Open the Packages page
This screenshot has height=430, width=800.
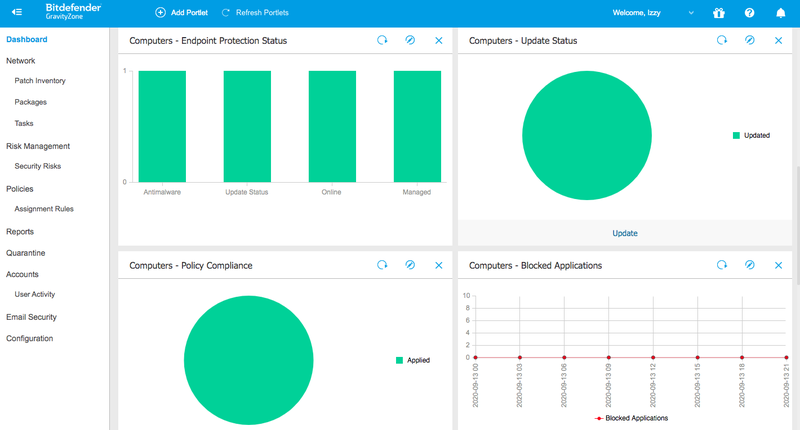point(31,102)
